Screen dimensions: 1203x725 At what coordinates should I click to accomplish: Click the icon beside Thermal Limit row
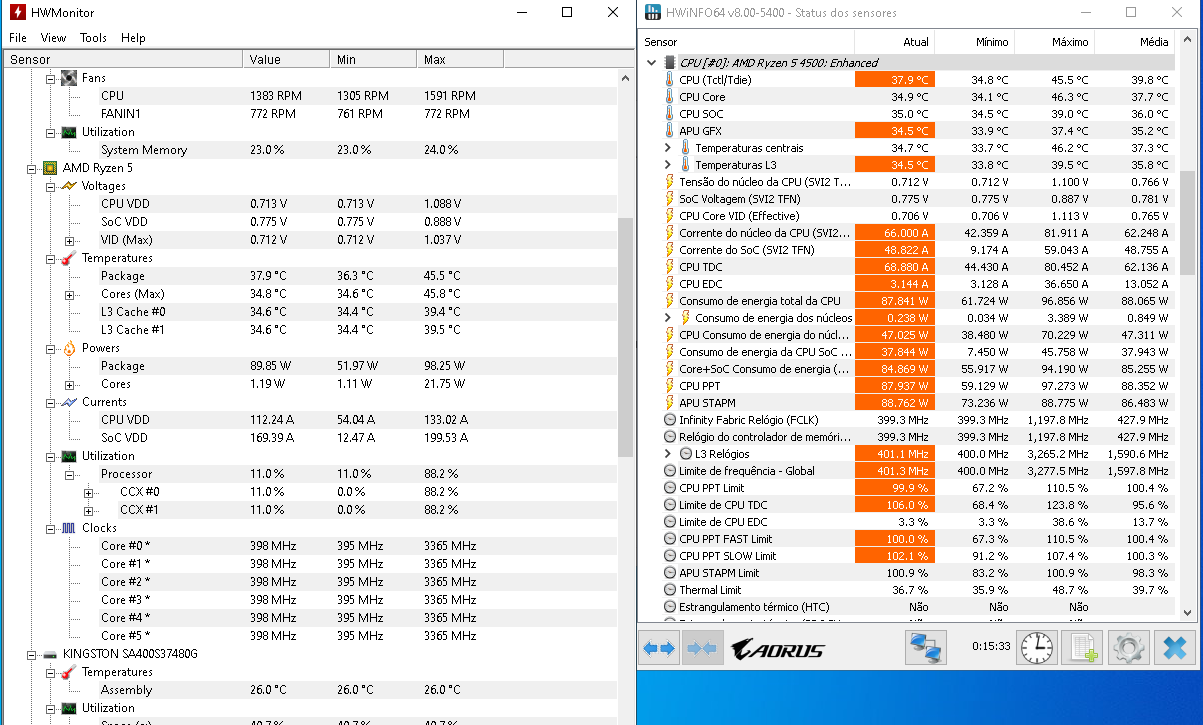[670, 590]
